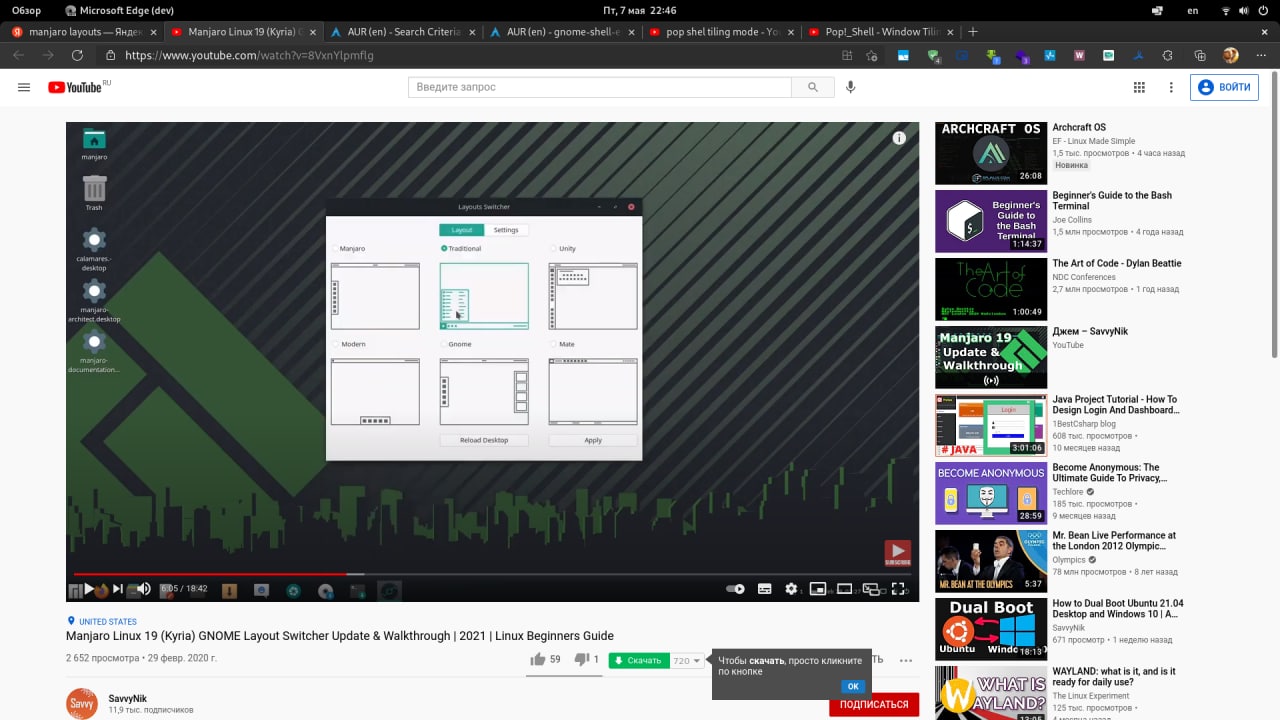The height and width of the screenshot is (720, 1280).
Task: Play the video
Action: click(88, 589)
